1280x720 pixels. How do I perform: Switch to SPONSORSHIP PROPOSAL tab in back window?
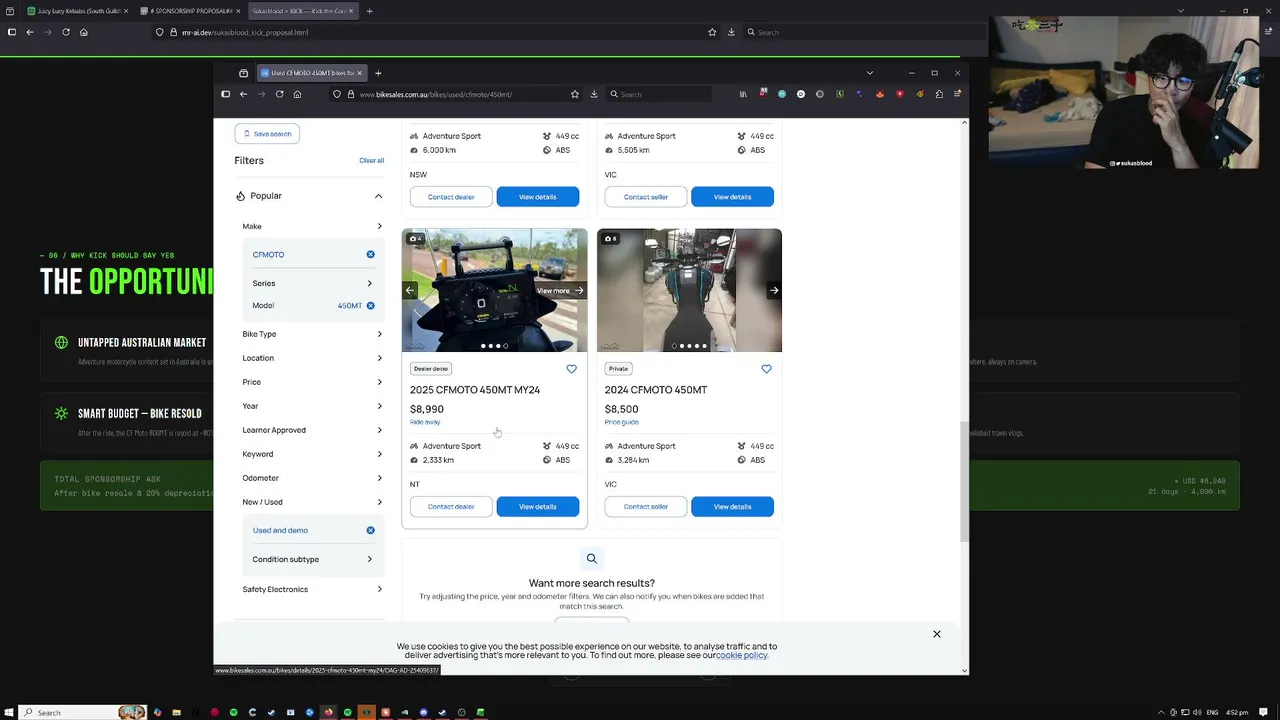(190, 11)
